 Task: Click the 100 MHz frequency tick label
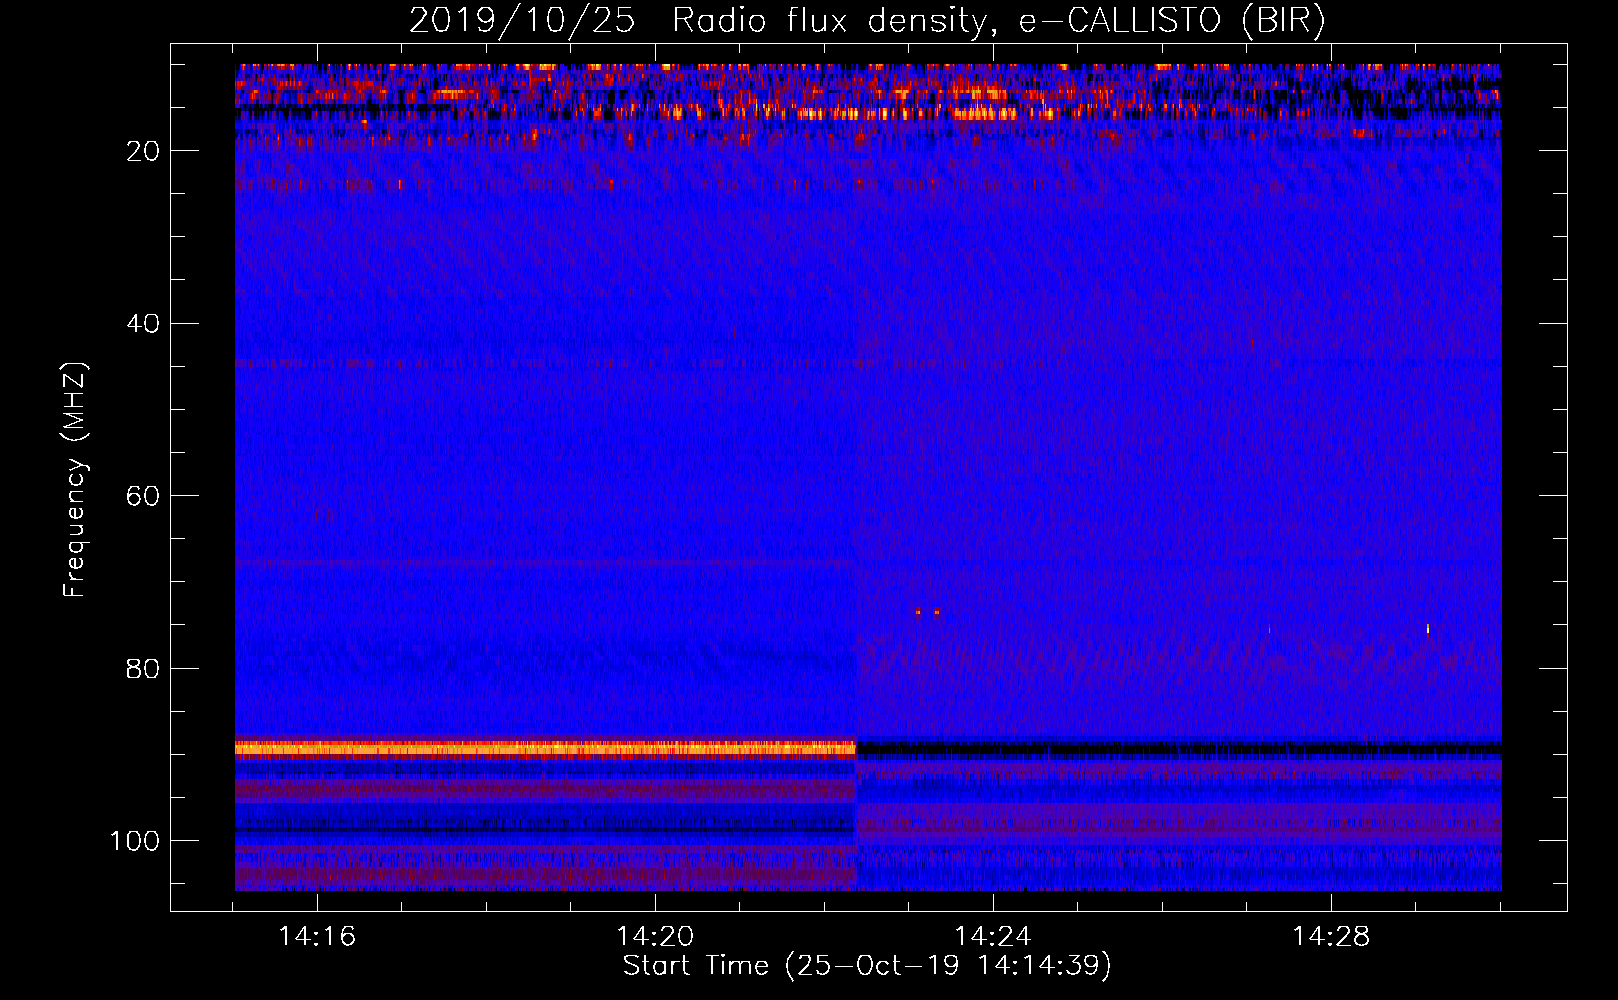135,841
